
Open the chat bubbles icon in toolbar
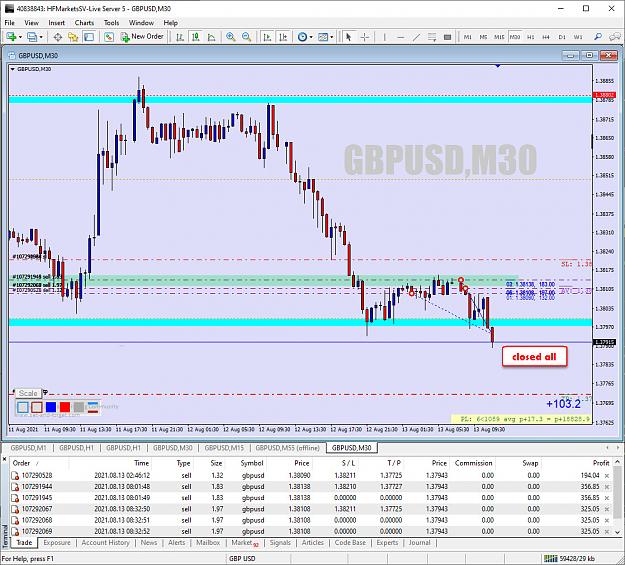(615, 37)
